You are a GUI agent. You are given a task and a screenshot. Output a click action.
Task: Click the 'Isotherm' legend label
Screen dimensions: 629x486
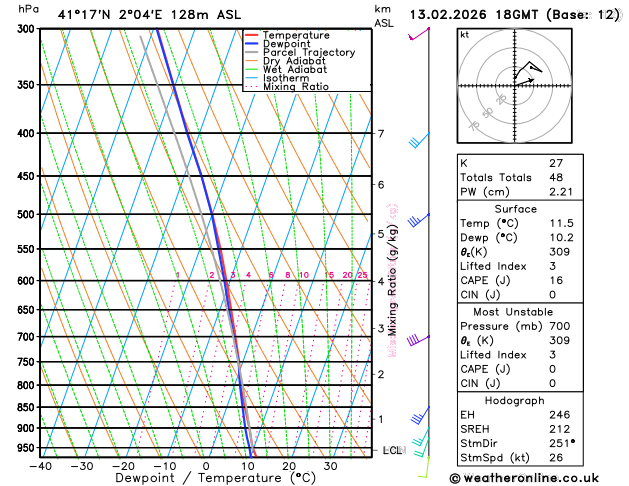(x=286, y=78)
